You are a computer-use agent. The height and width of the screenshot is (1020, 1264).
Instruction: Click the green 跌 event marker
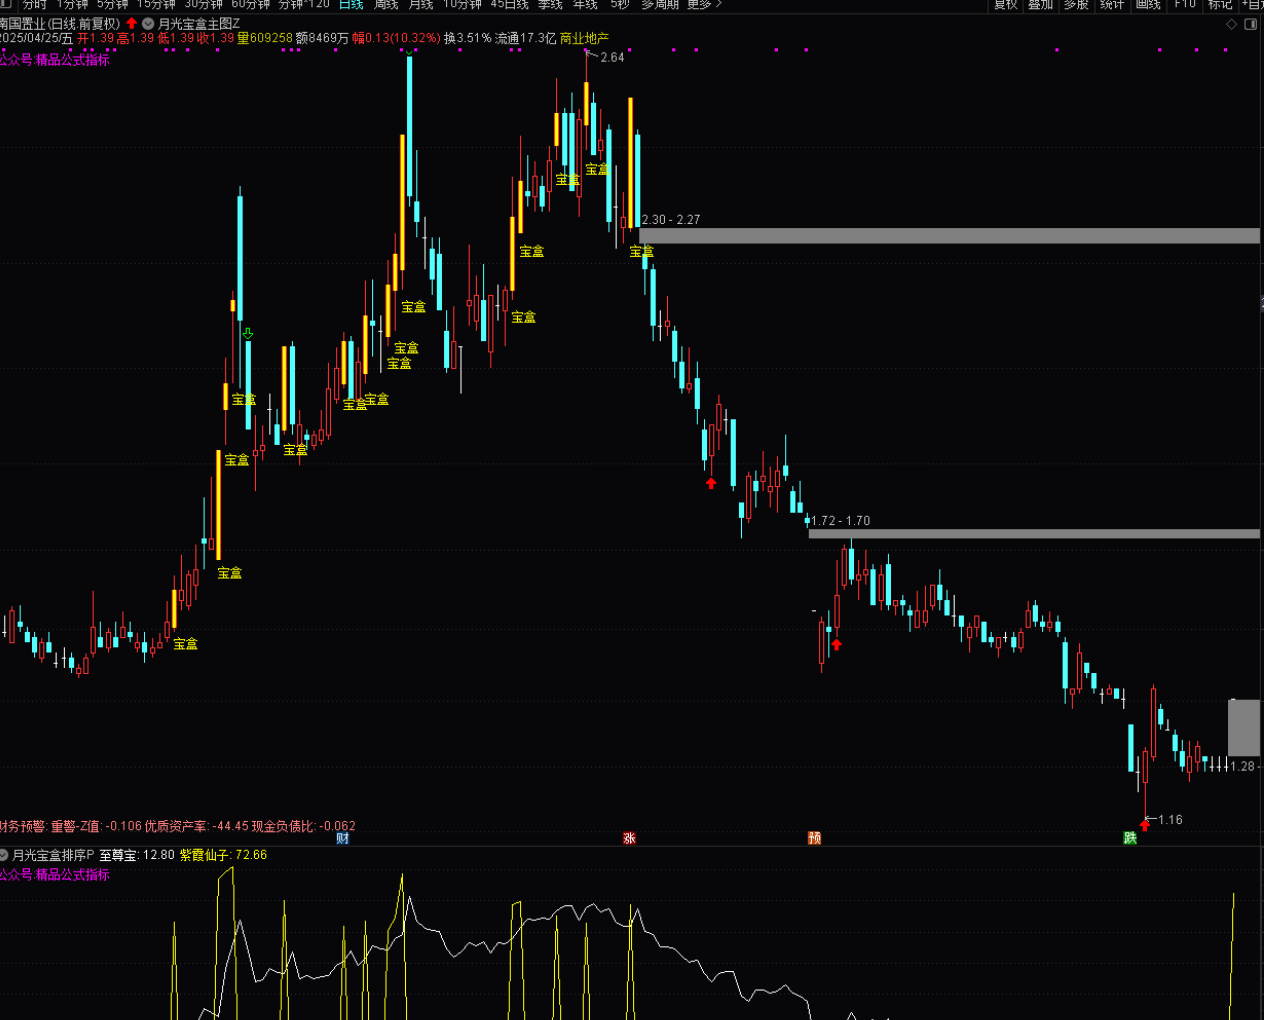tap(1130, 838)
